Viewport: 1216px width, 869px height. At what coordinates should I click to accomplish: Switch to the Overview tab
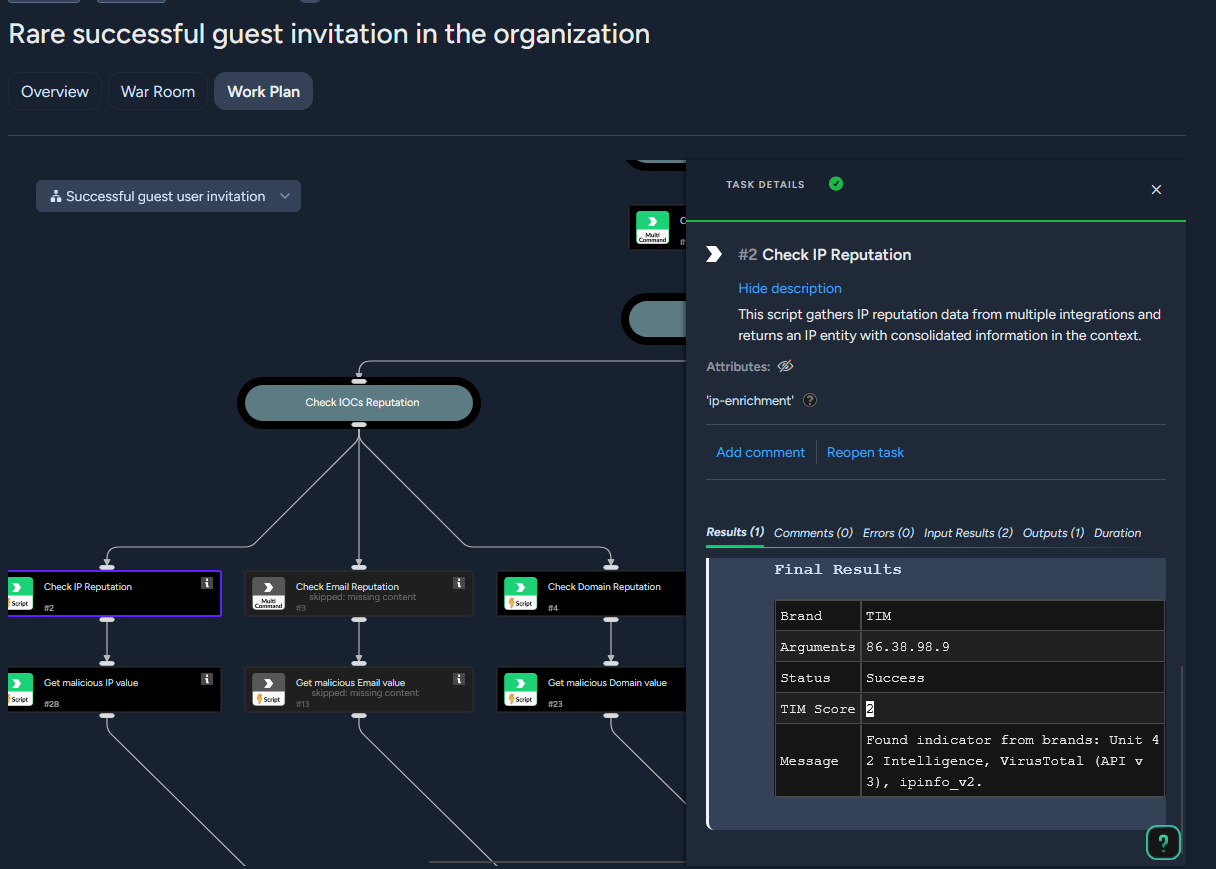coord(55,91)
